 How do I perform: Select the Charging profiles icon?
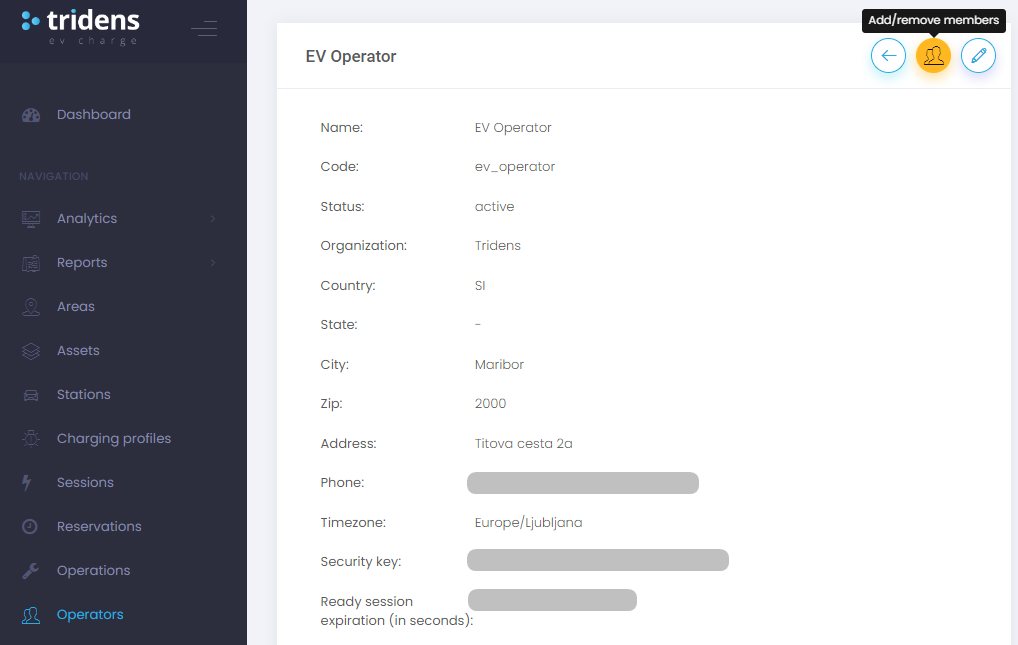click(30, 438)
